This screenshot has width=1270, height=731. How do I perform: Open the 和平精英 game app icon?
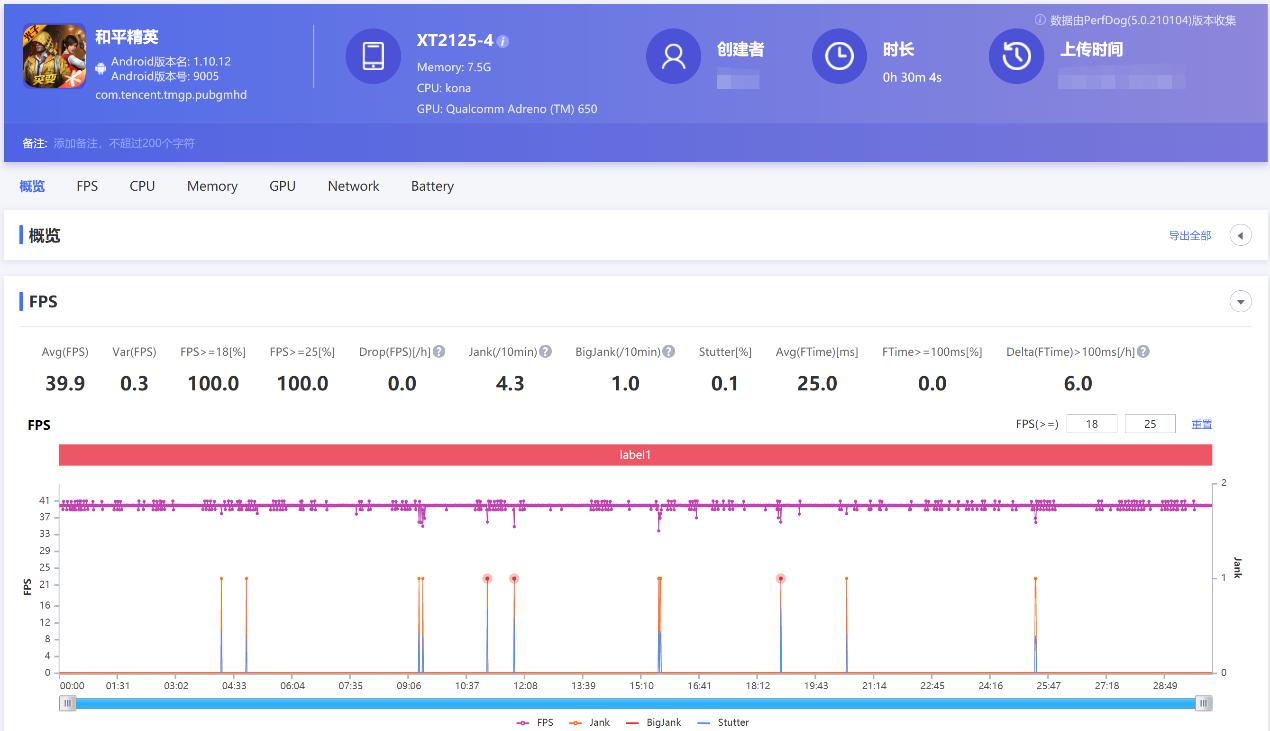(53, 56)
